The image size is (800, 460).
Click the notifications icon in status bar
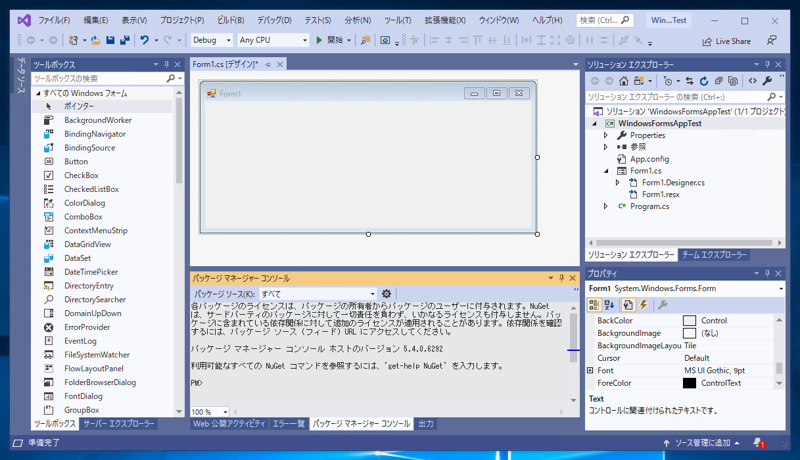point(759,443)
